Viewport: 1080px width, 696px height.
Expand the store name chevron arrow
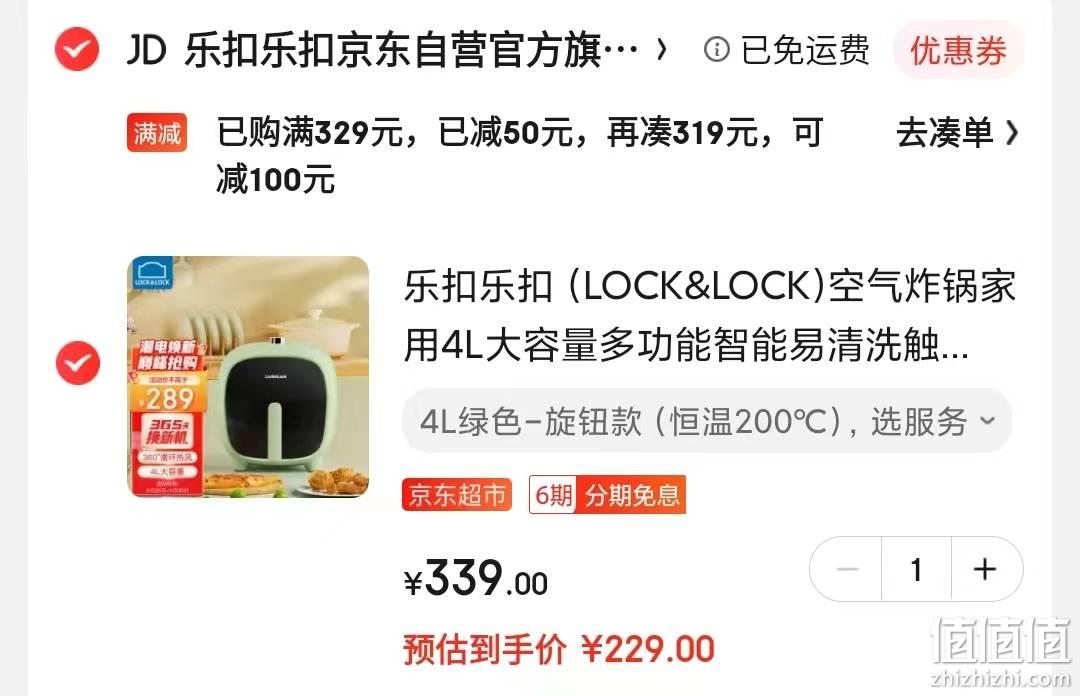point(662,50)
